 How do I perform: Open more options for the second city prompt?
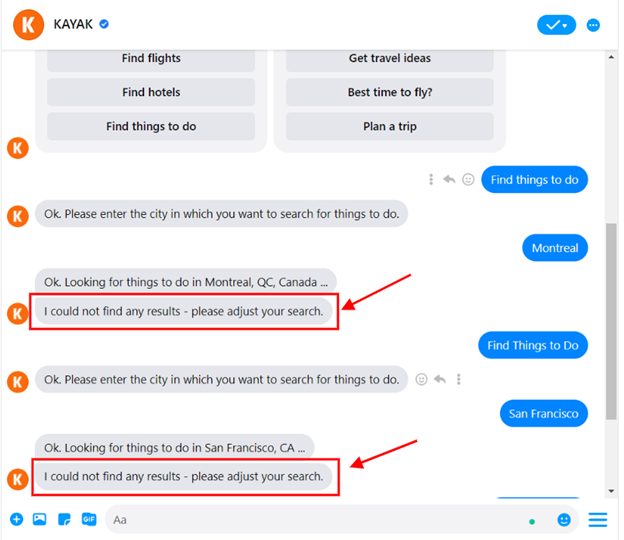[x=459, y=380]
